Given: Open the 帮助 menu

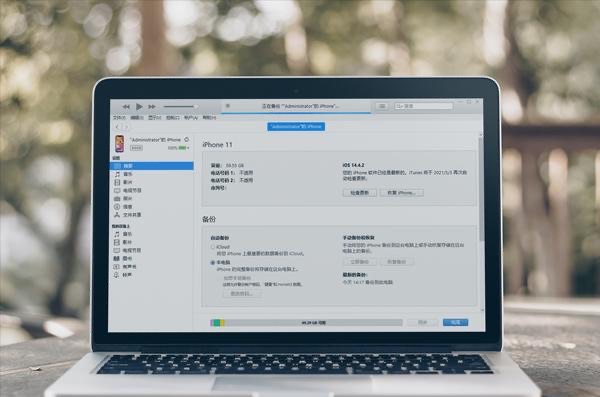Looking at the screenshot, I should (209, 118).
